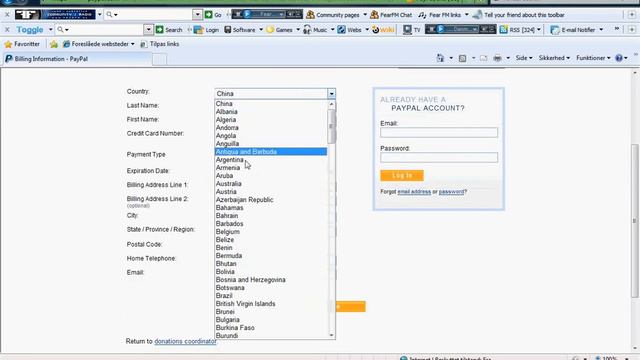Select Azerbaijan Republic in list
The width and height of the screenshot is (640, 360).
(x=271, y=200)
